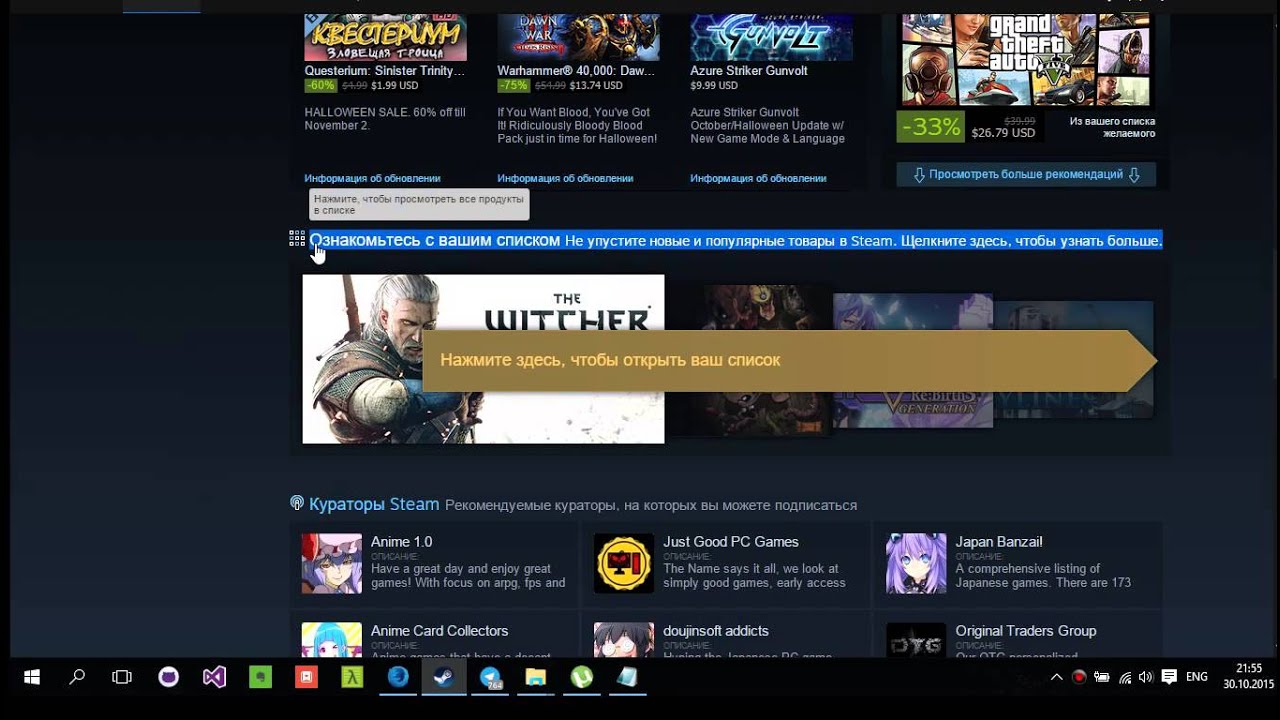Switch to Steam taskbar icon
Viewport: 1280px width, 720px height.
pyautogui.click(x=443, y=677)
